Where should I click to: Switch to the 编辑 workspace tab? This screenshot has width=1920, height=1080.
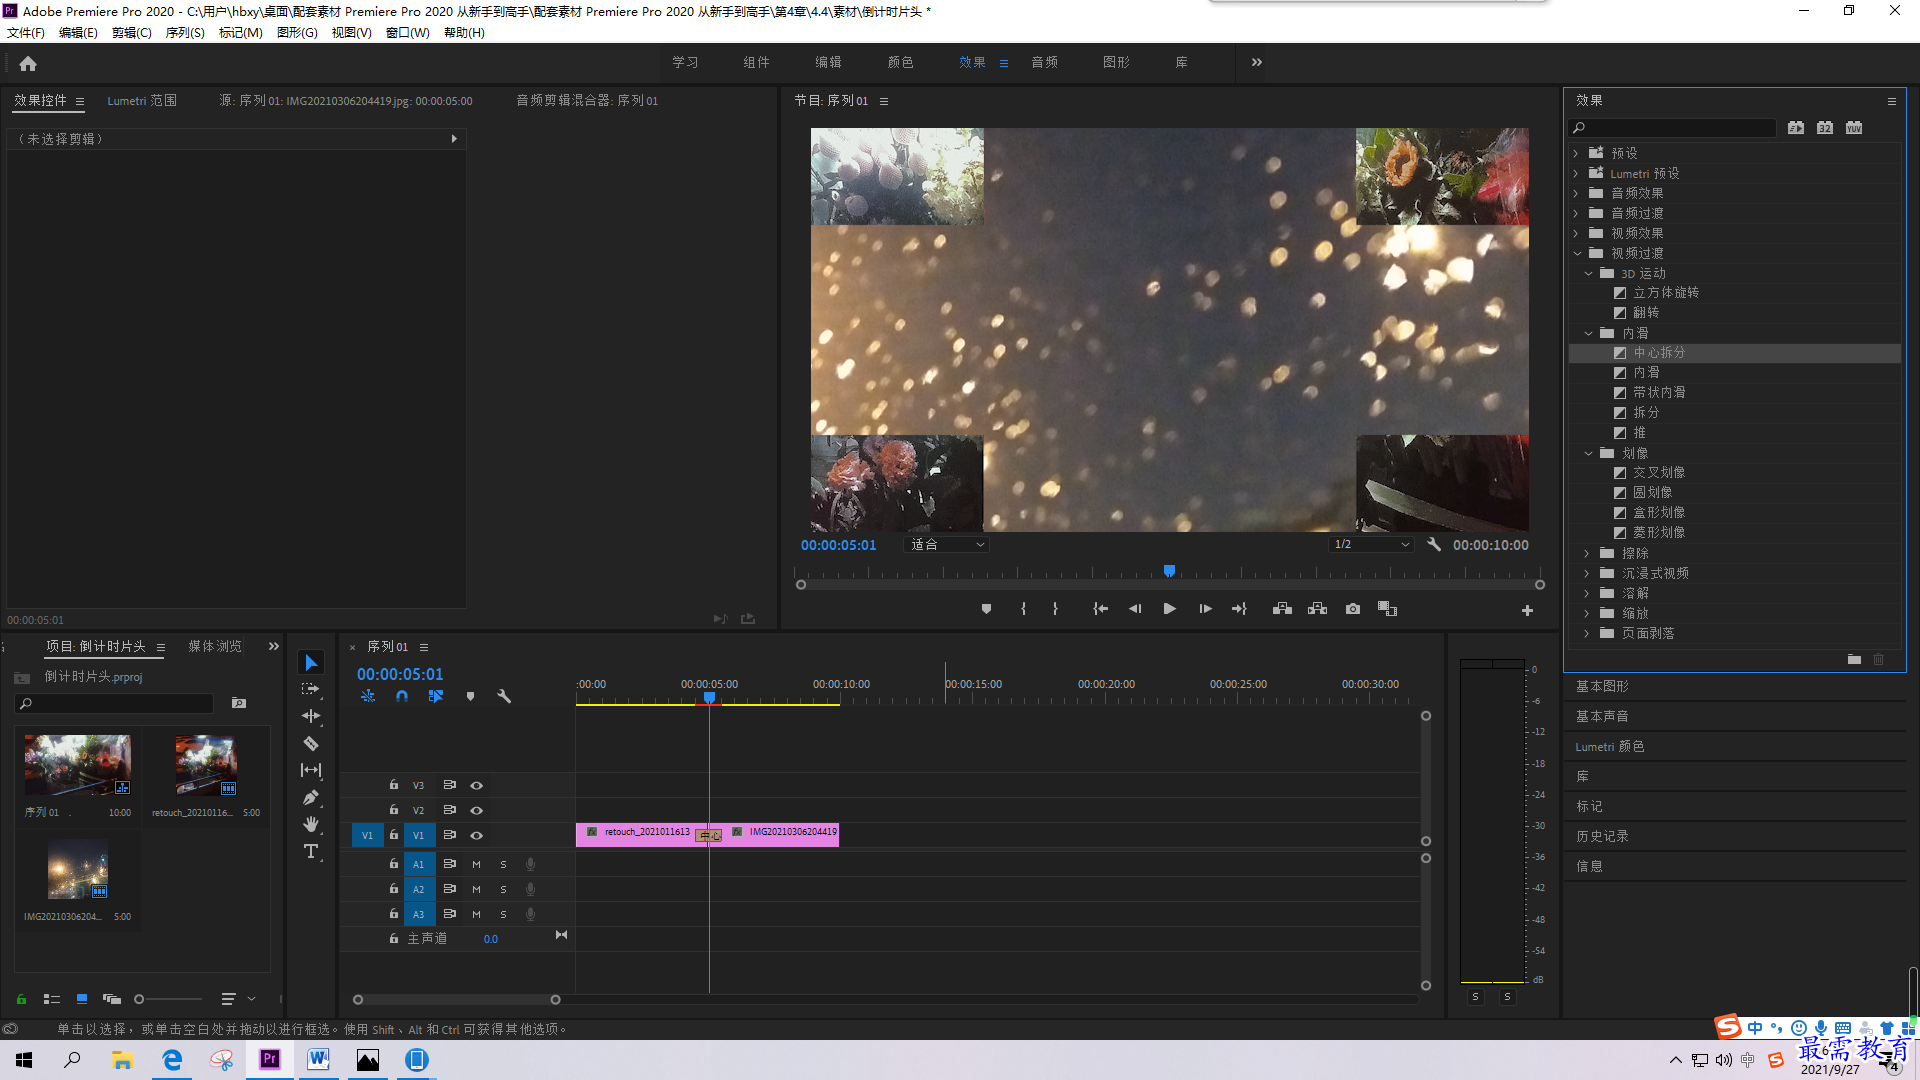(828, 62)
